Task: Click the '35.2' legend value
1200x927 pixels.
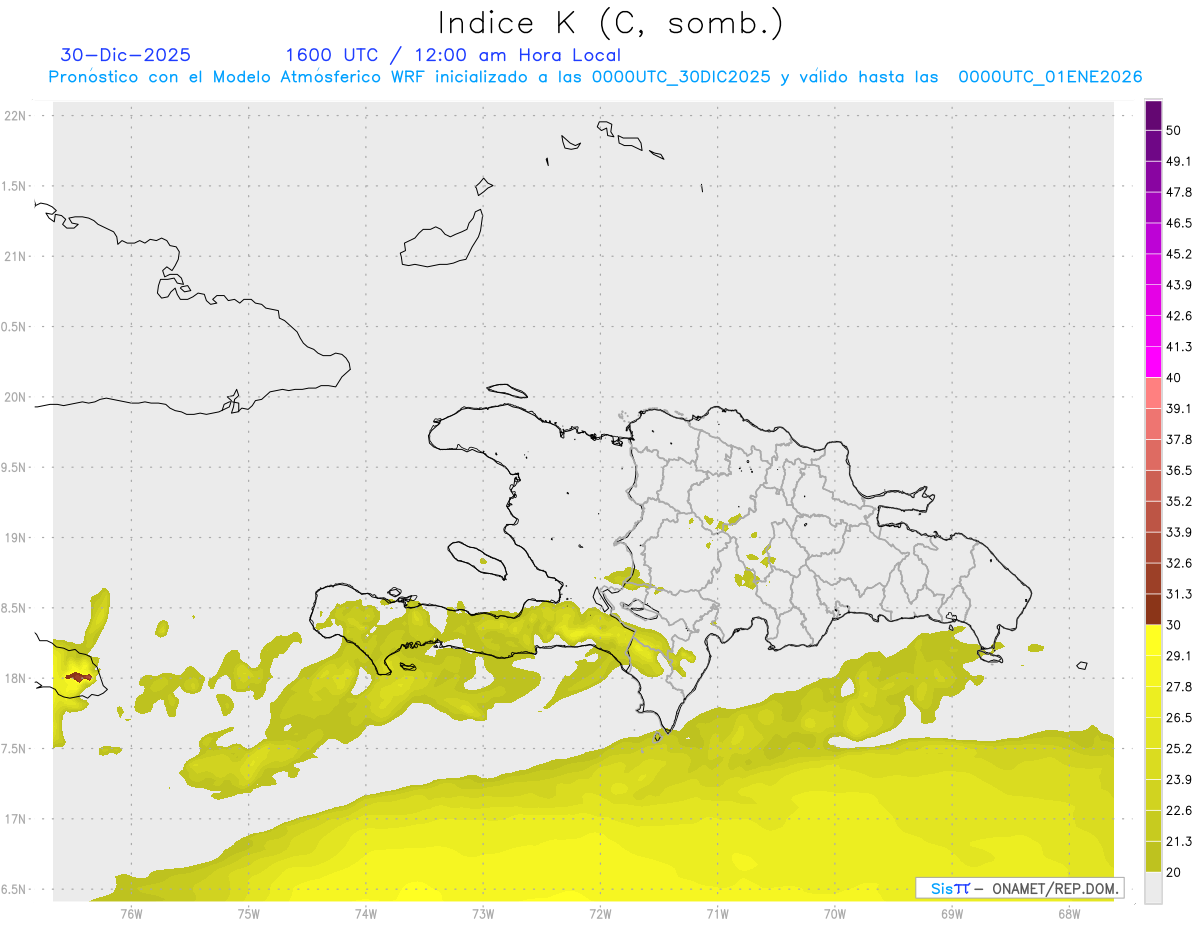Action: tap(1179, 501)
